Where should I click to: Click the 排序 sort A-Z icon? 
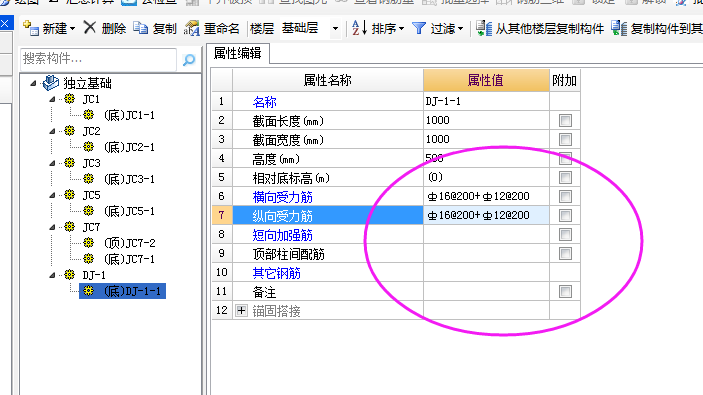click(360, 28)
